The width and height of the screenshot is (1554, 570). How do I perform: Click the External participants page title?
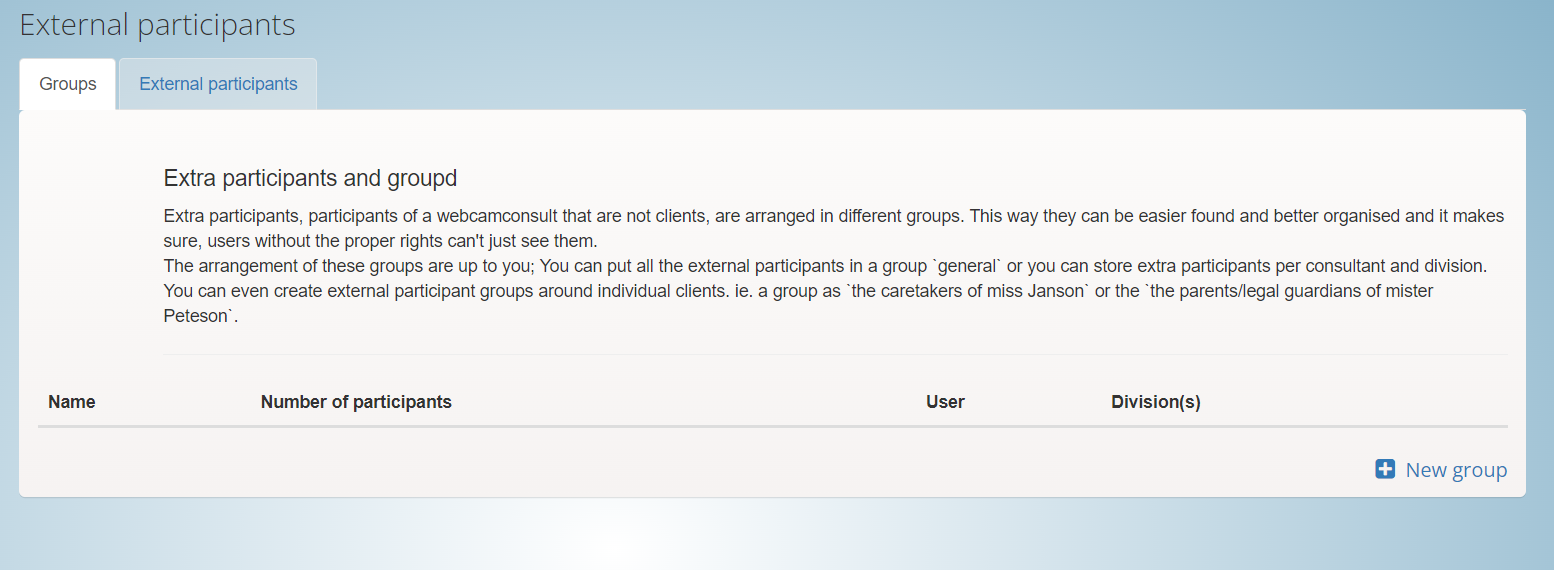pos(158,24)
